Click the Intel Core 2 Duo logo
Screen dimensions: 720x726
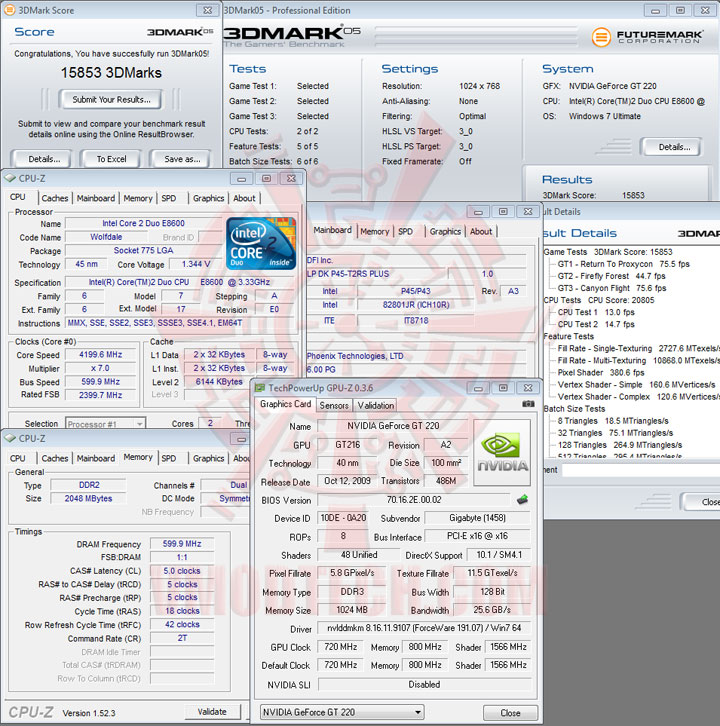pyautogui.click(x=261, y=244)
